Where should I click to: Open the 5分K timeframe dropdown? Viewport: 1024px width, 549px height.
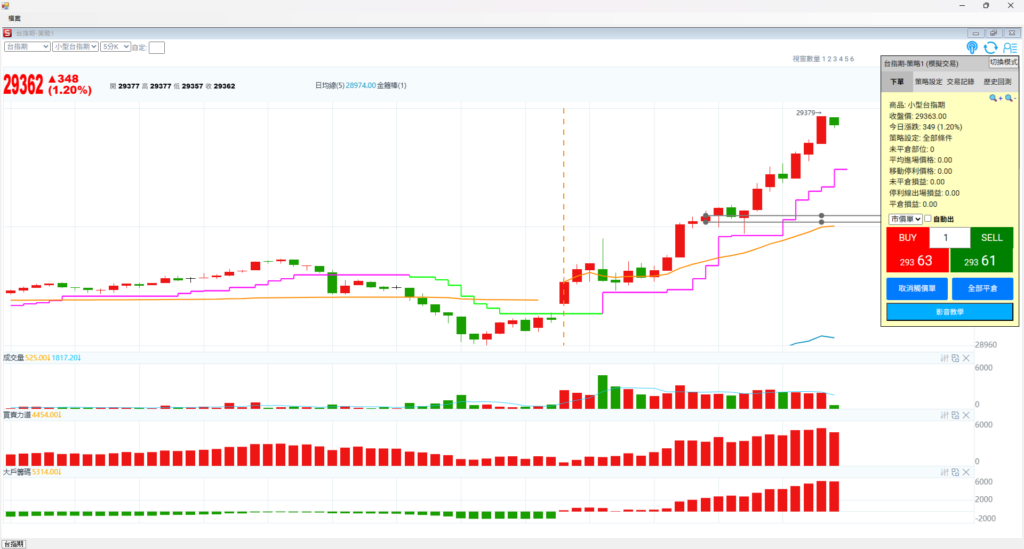point(115,47)
